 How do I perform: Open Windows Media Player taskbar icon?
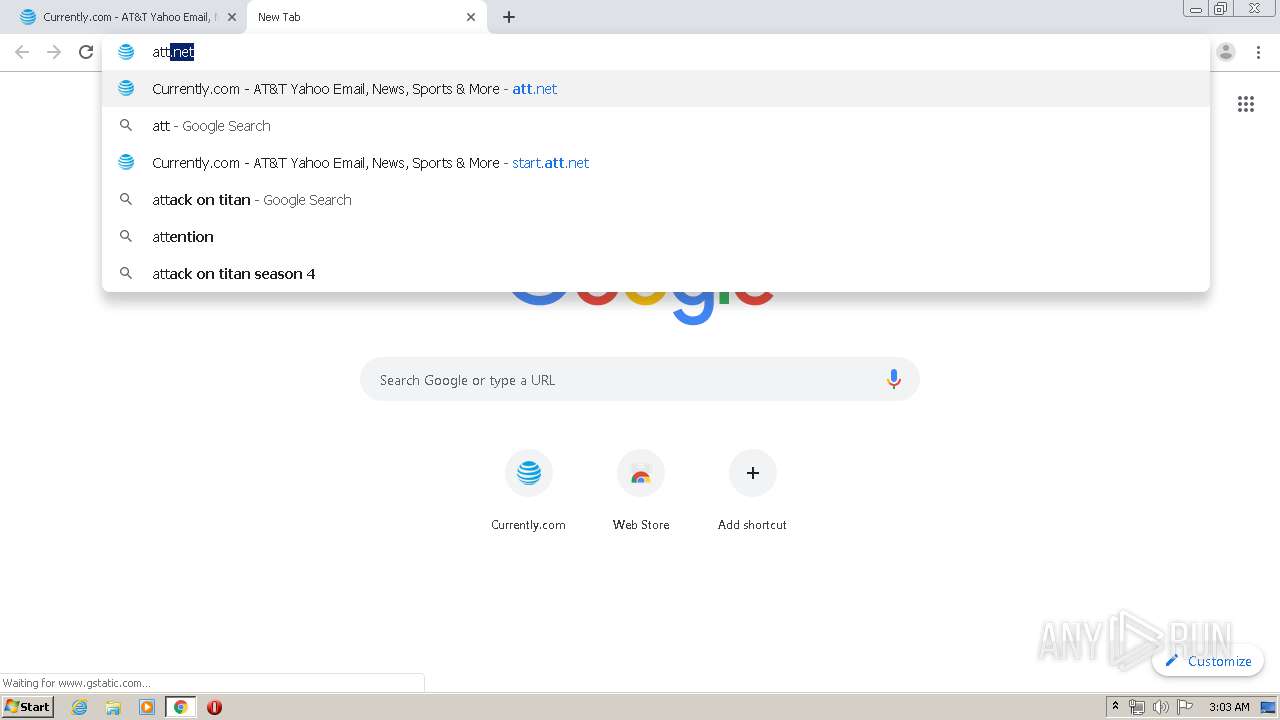(x=147, y=707)
